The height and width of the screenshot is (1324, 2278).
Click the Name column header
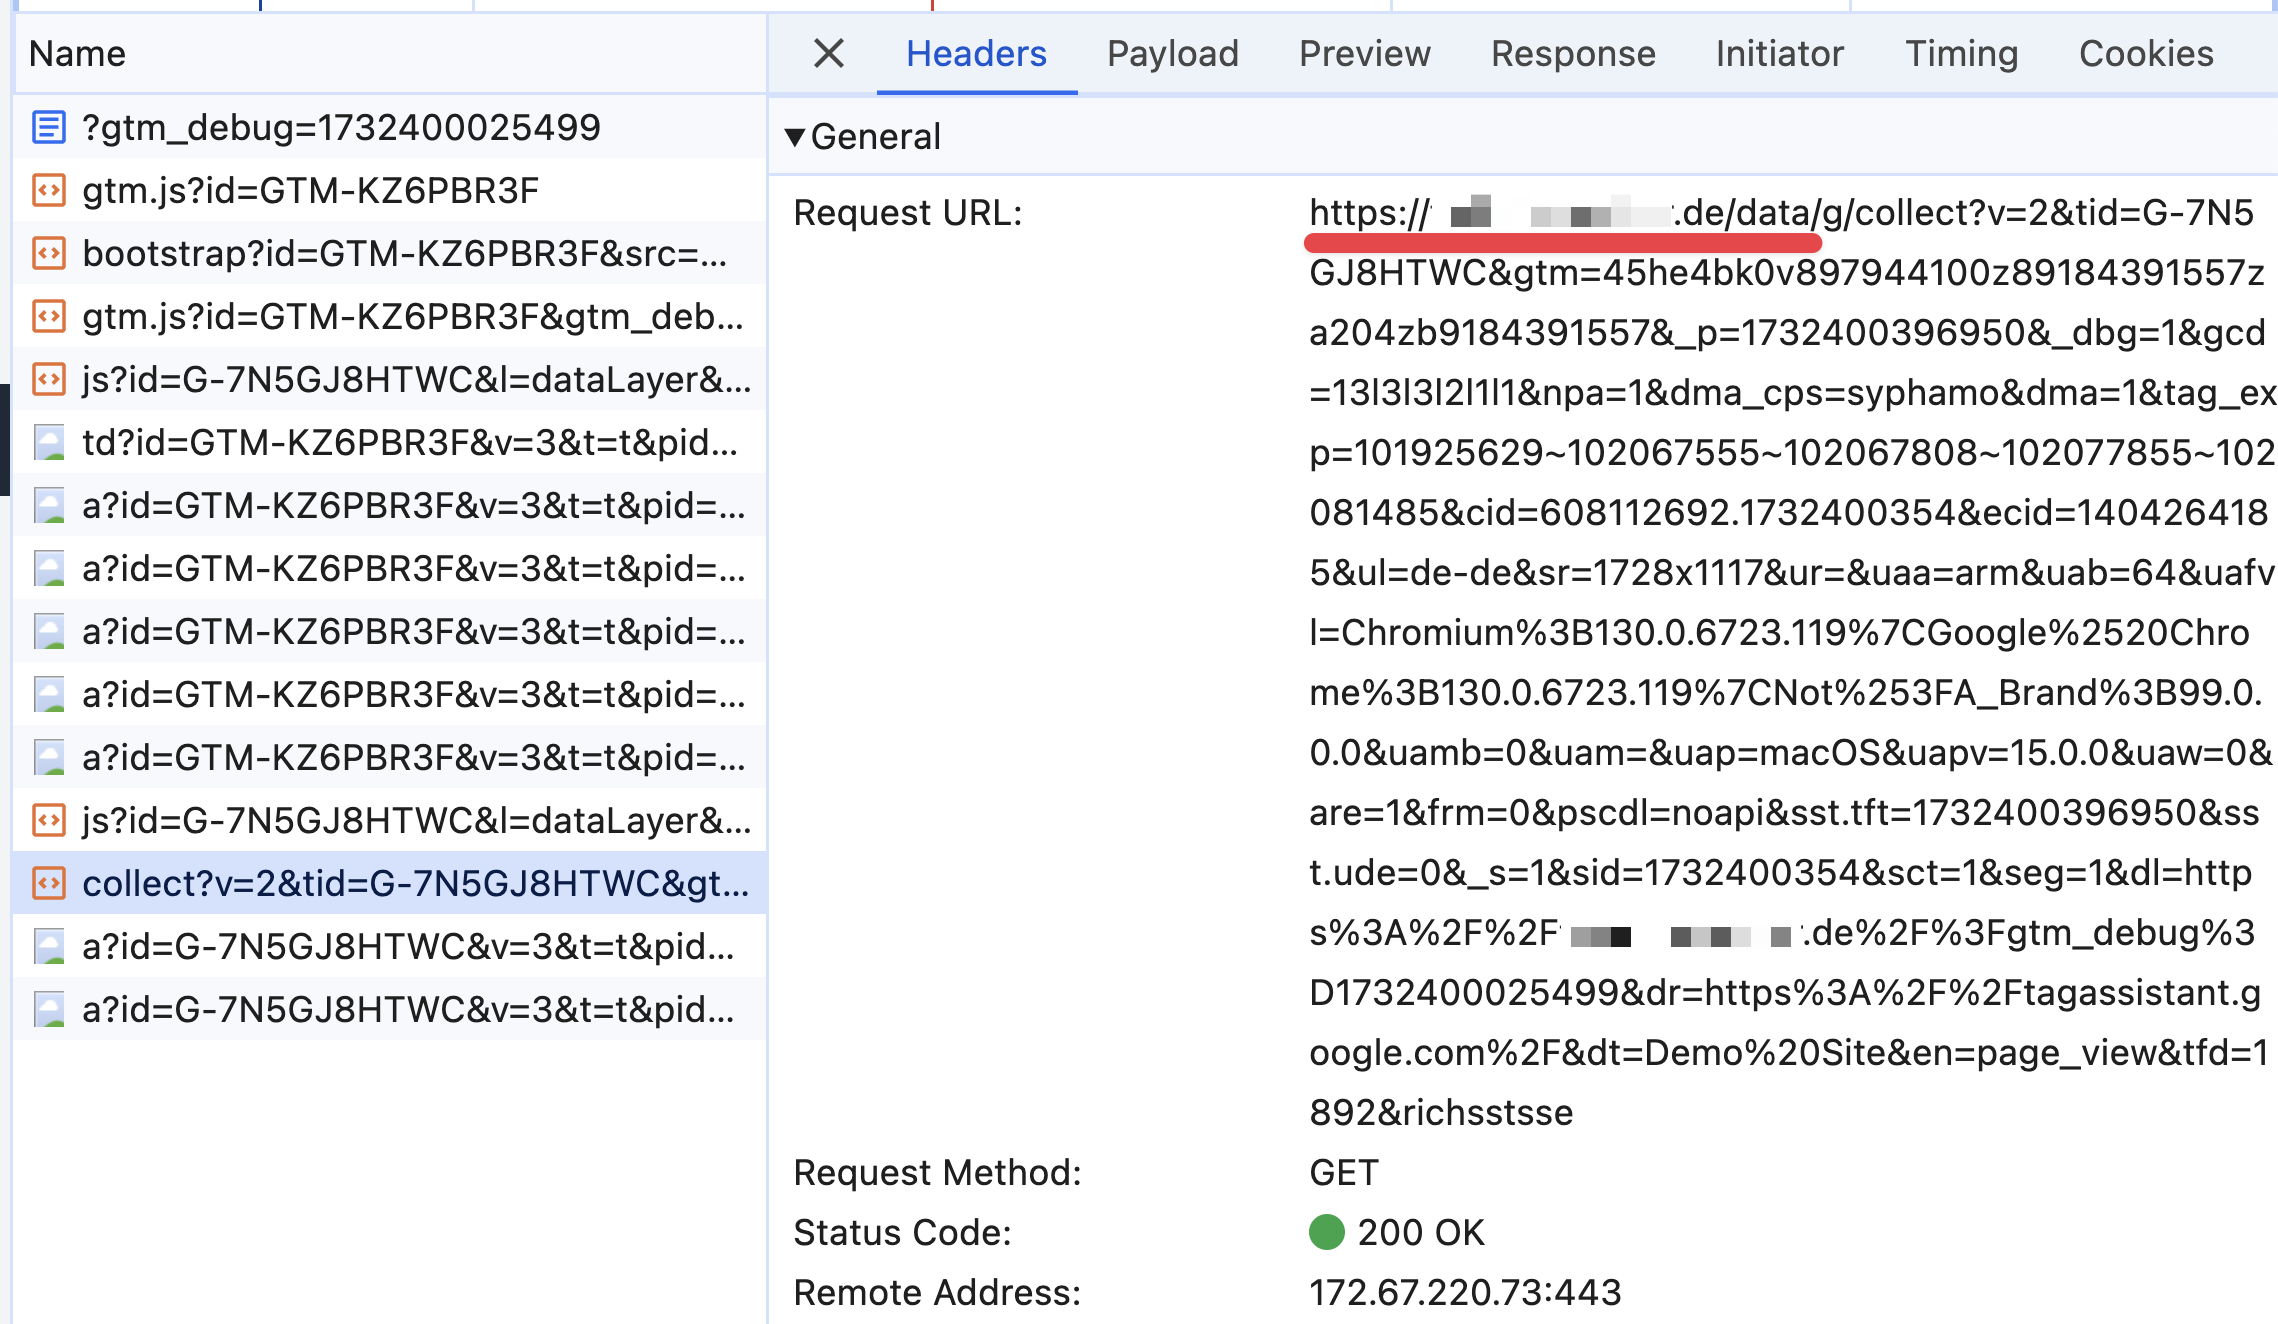(77, 53)
